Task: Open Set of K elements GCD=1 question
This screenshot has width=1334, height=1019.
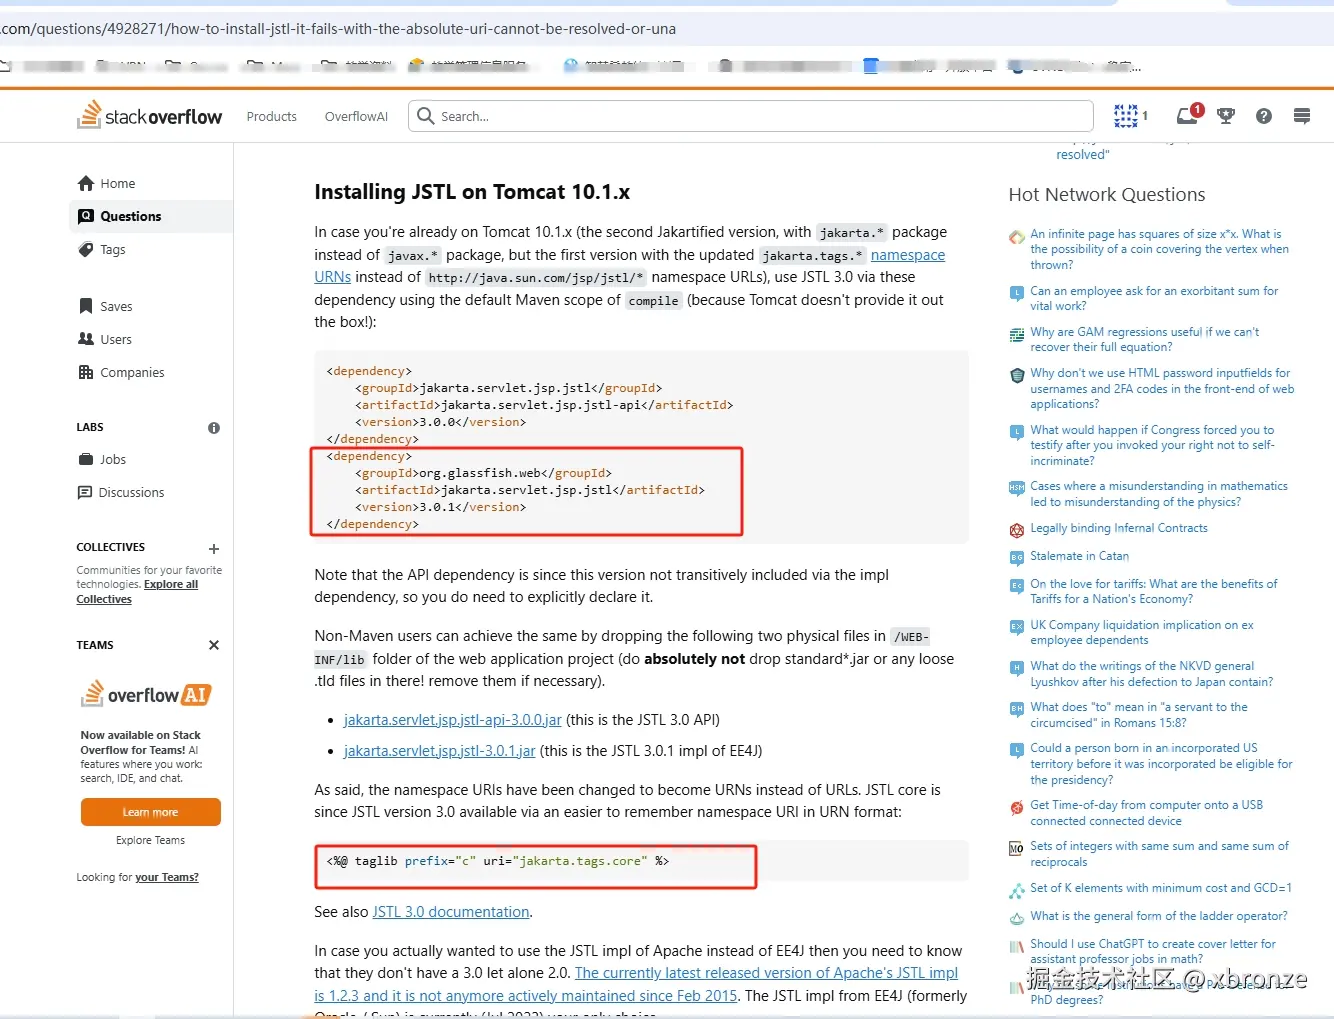Action: pos(1161,888)
